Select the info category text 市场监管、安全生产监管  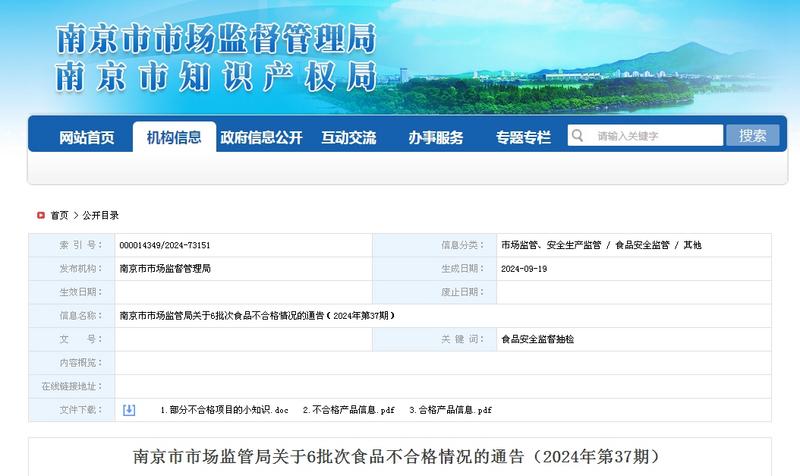click(551, 245)
